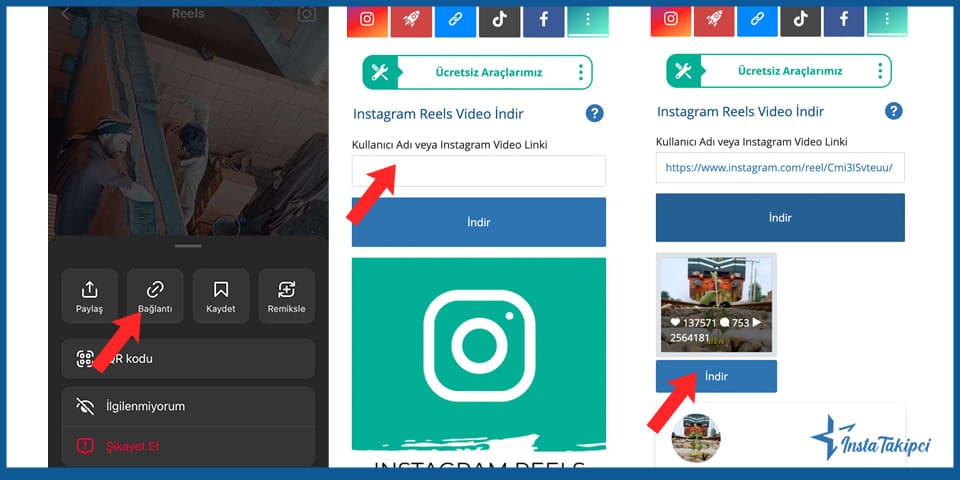Tap the Paylaş share icon in Reels menu

(89, 296)
